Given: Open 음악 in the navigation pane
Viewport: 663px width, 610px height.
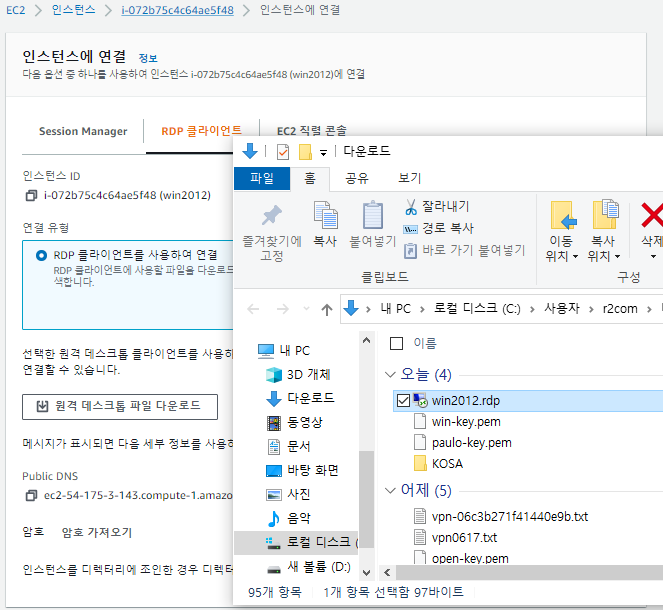Looking at the screenshot, I should point(289,518).
